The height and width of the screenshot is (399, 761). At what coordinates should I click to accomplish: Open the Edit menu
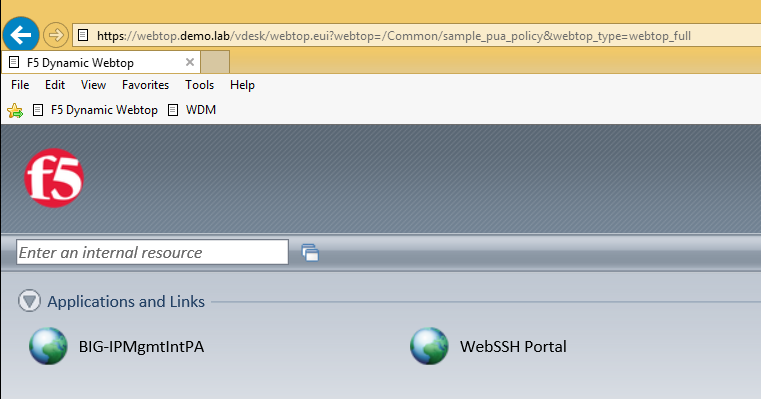[x=55, y=85]
